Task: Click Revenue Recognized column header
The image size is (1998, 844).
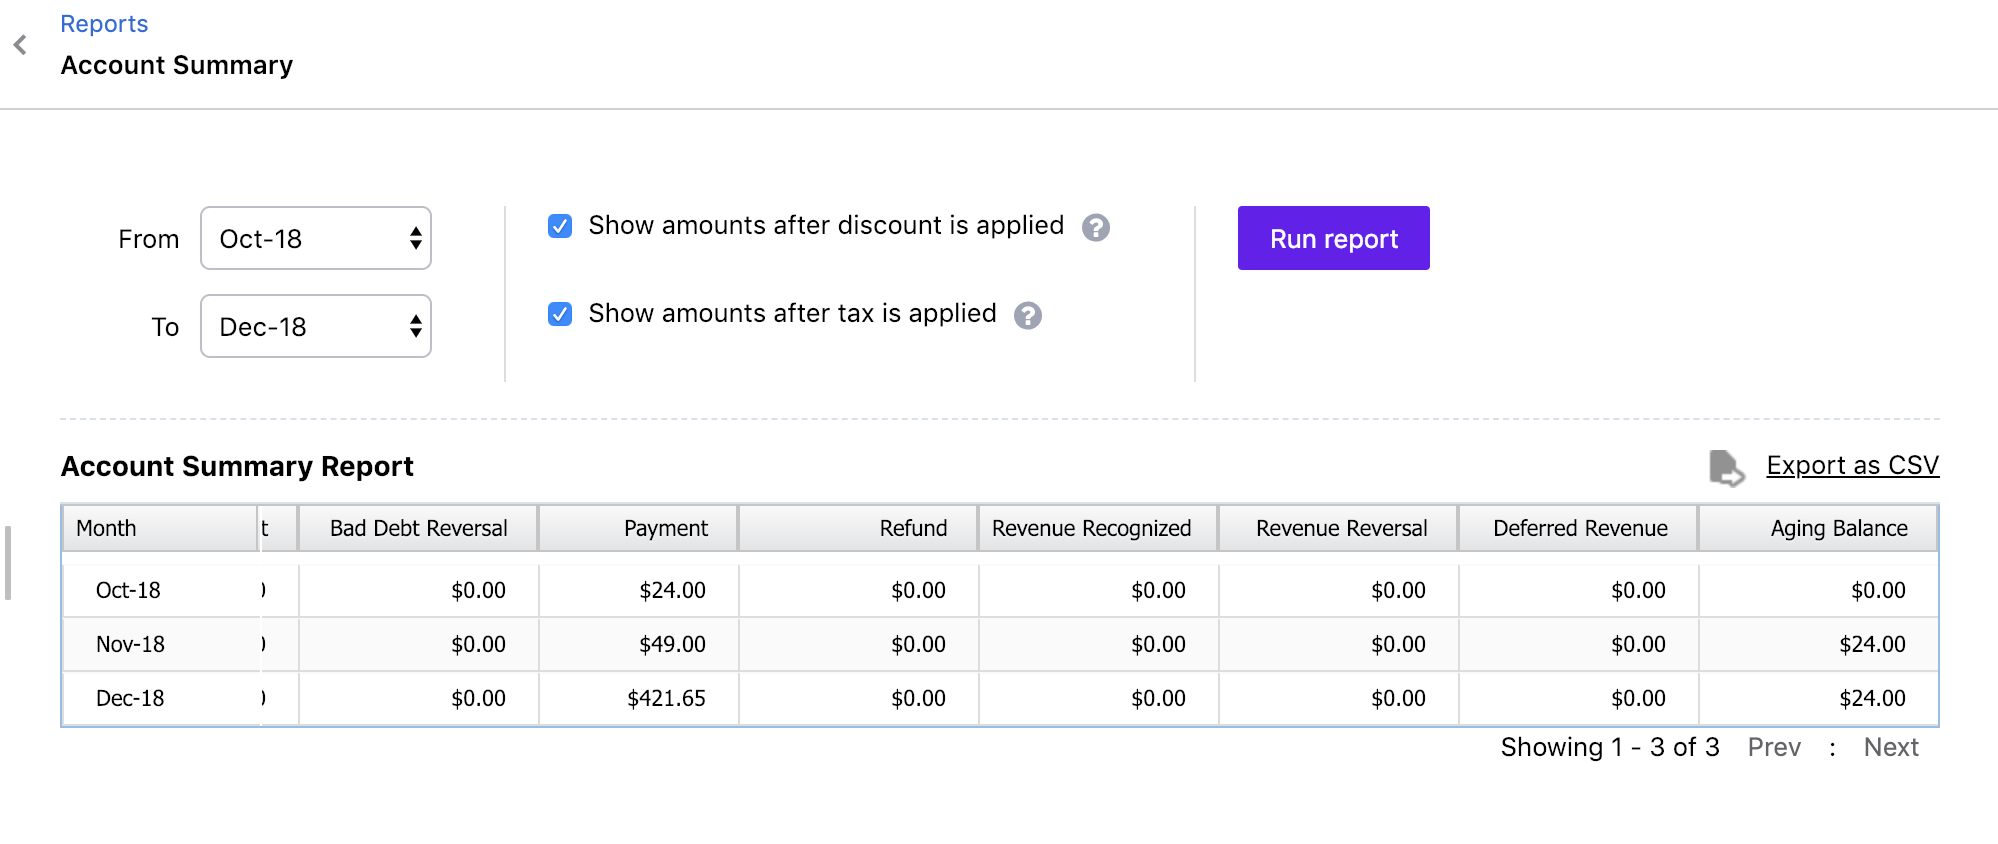Action: click(x=1091, y=528)
